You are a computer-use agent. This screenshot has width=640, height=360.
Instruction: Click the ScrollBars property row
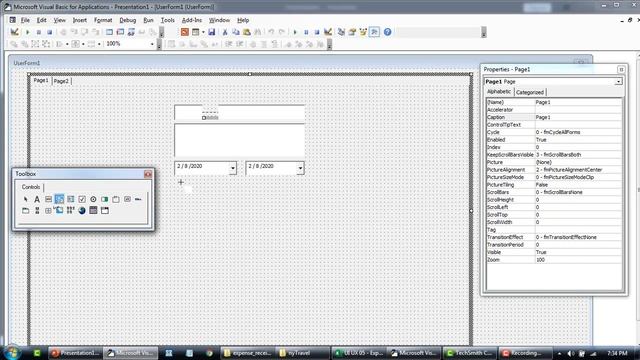click(554, 192)
